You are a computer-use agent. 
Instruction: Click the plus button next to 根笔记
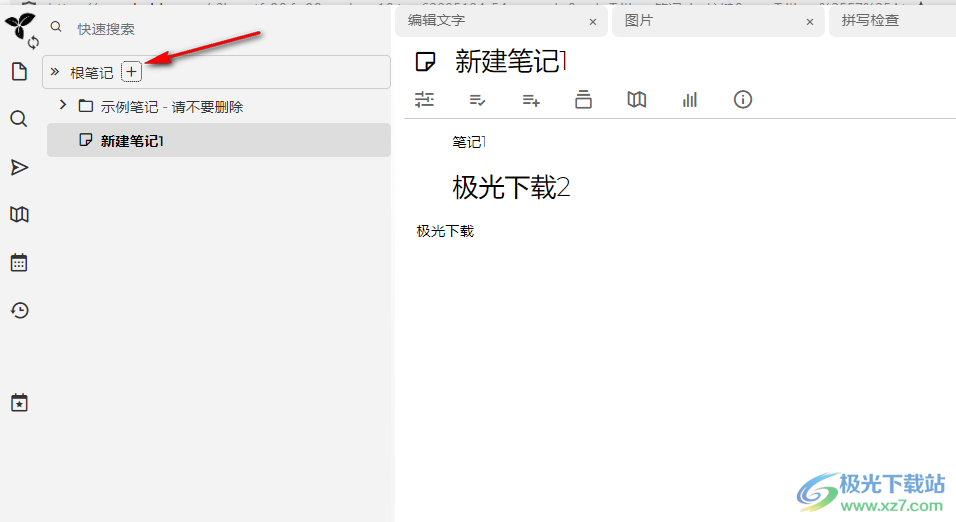pos(132,71)
